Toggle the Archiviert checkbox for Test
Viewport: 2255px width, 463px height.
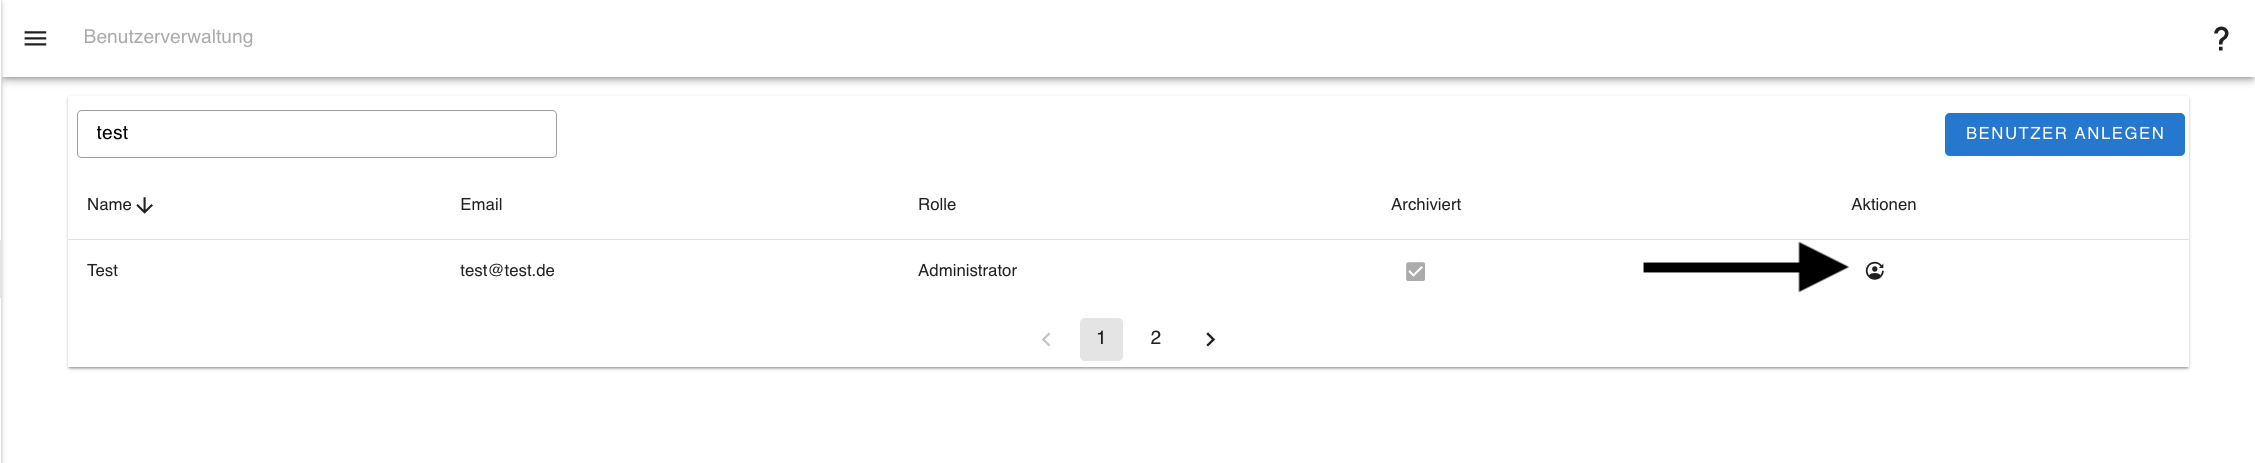[1415, 271]
